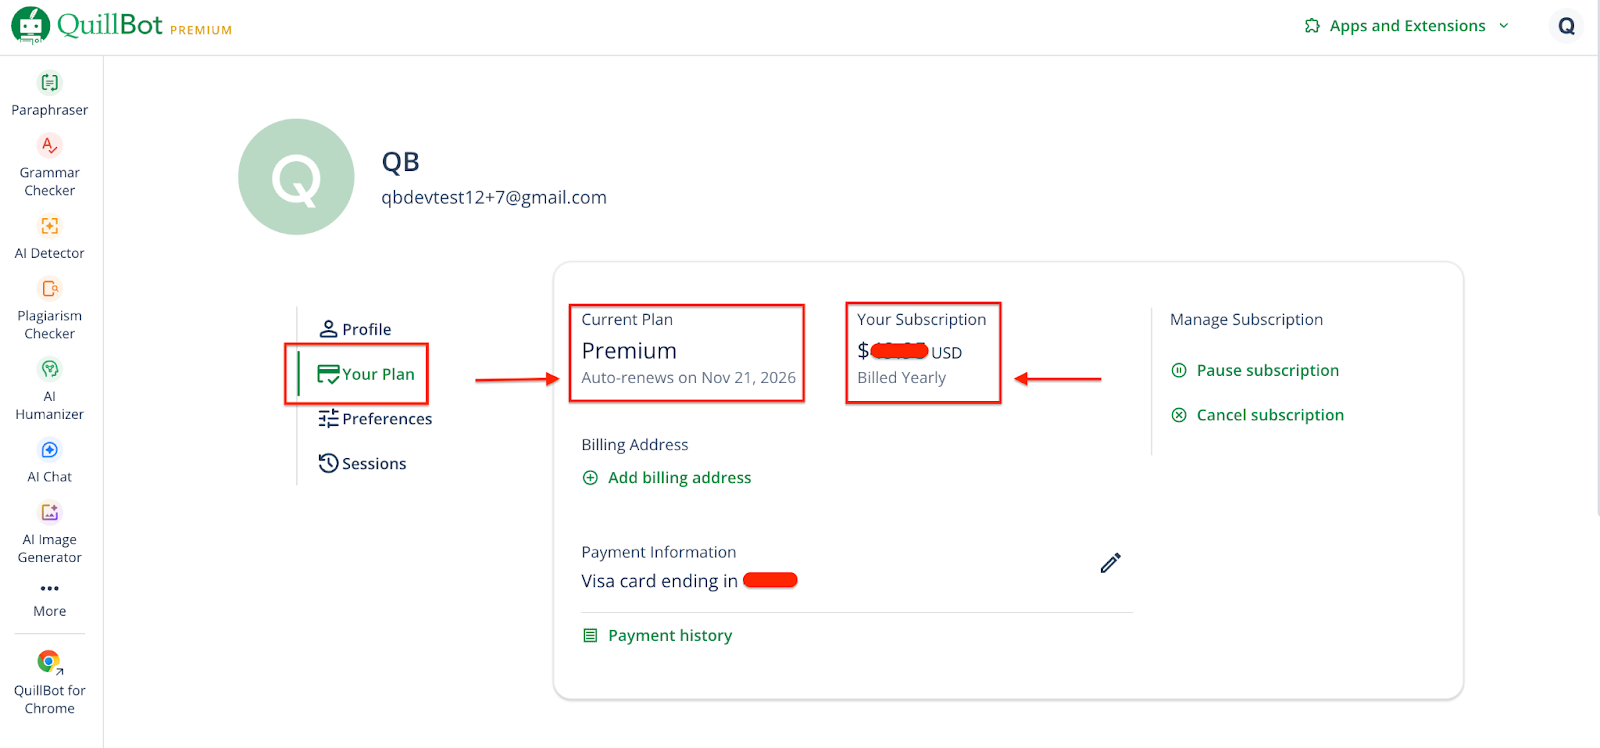Viewport: 1600px width, 748px height.
Task: Add a billing address
Action: pyautogui.click(x=679, y=477)
